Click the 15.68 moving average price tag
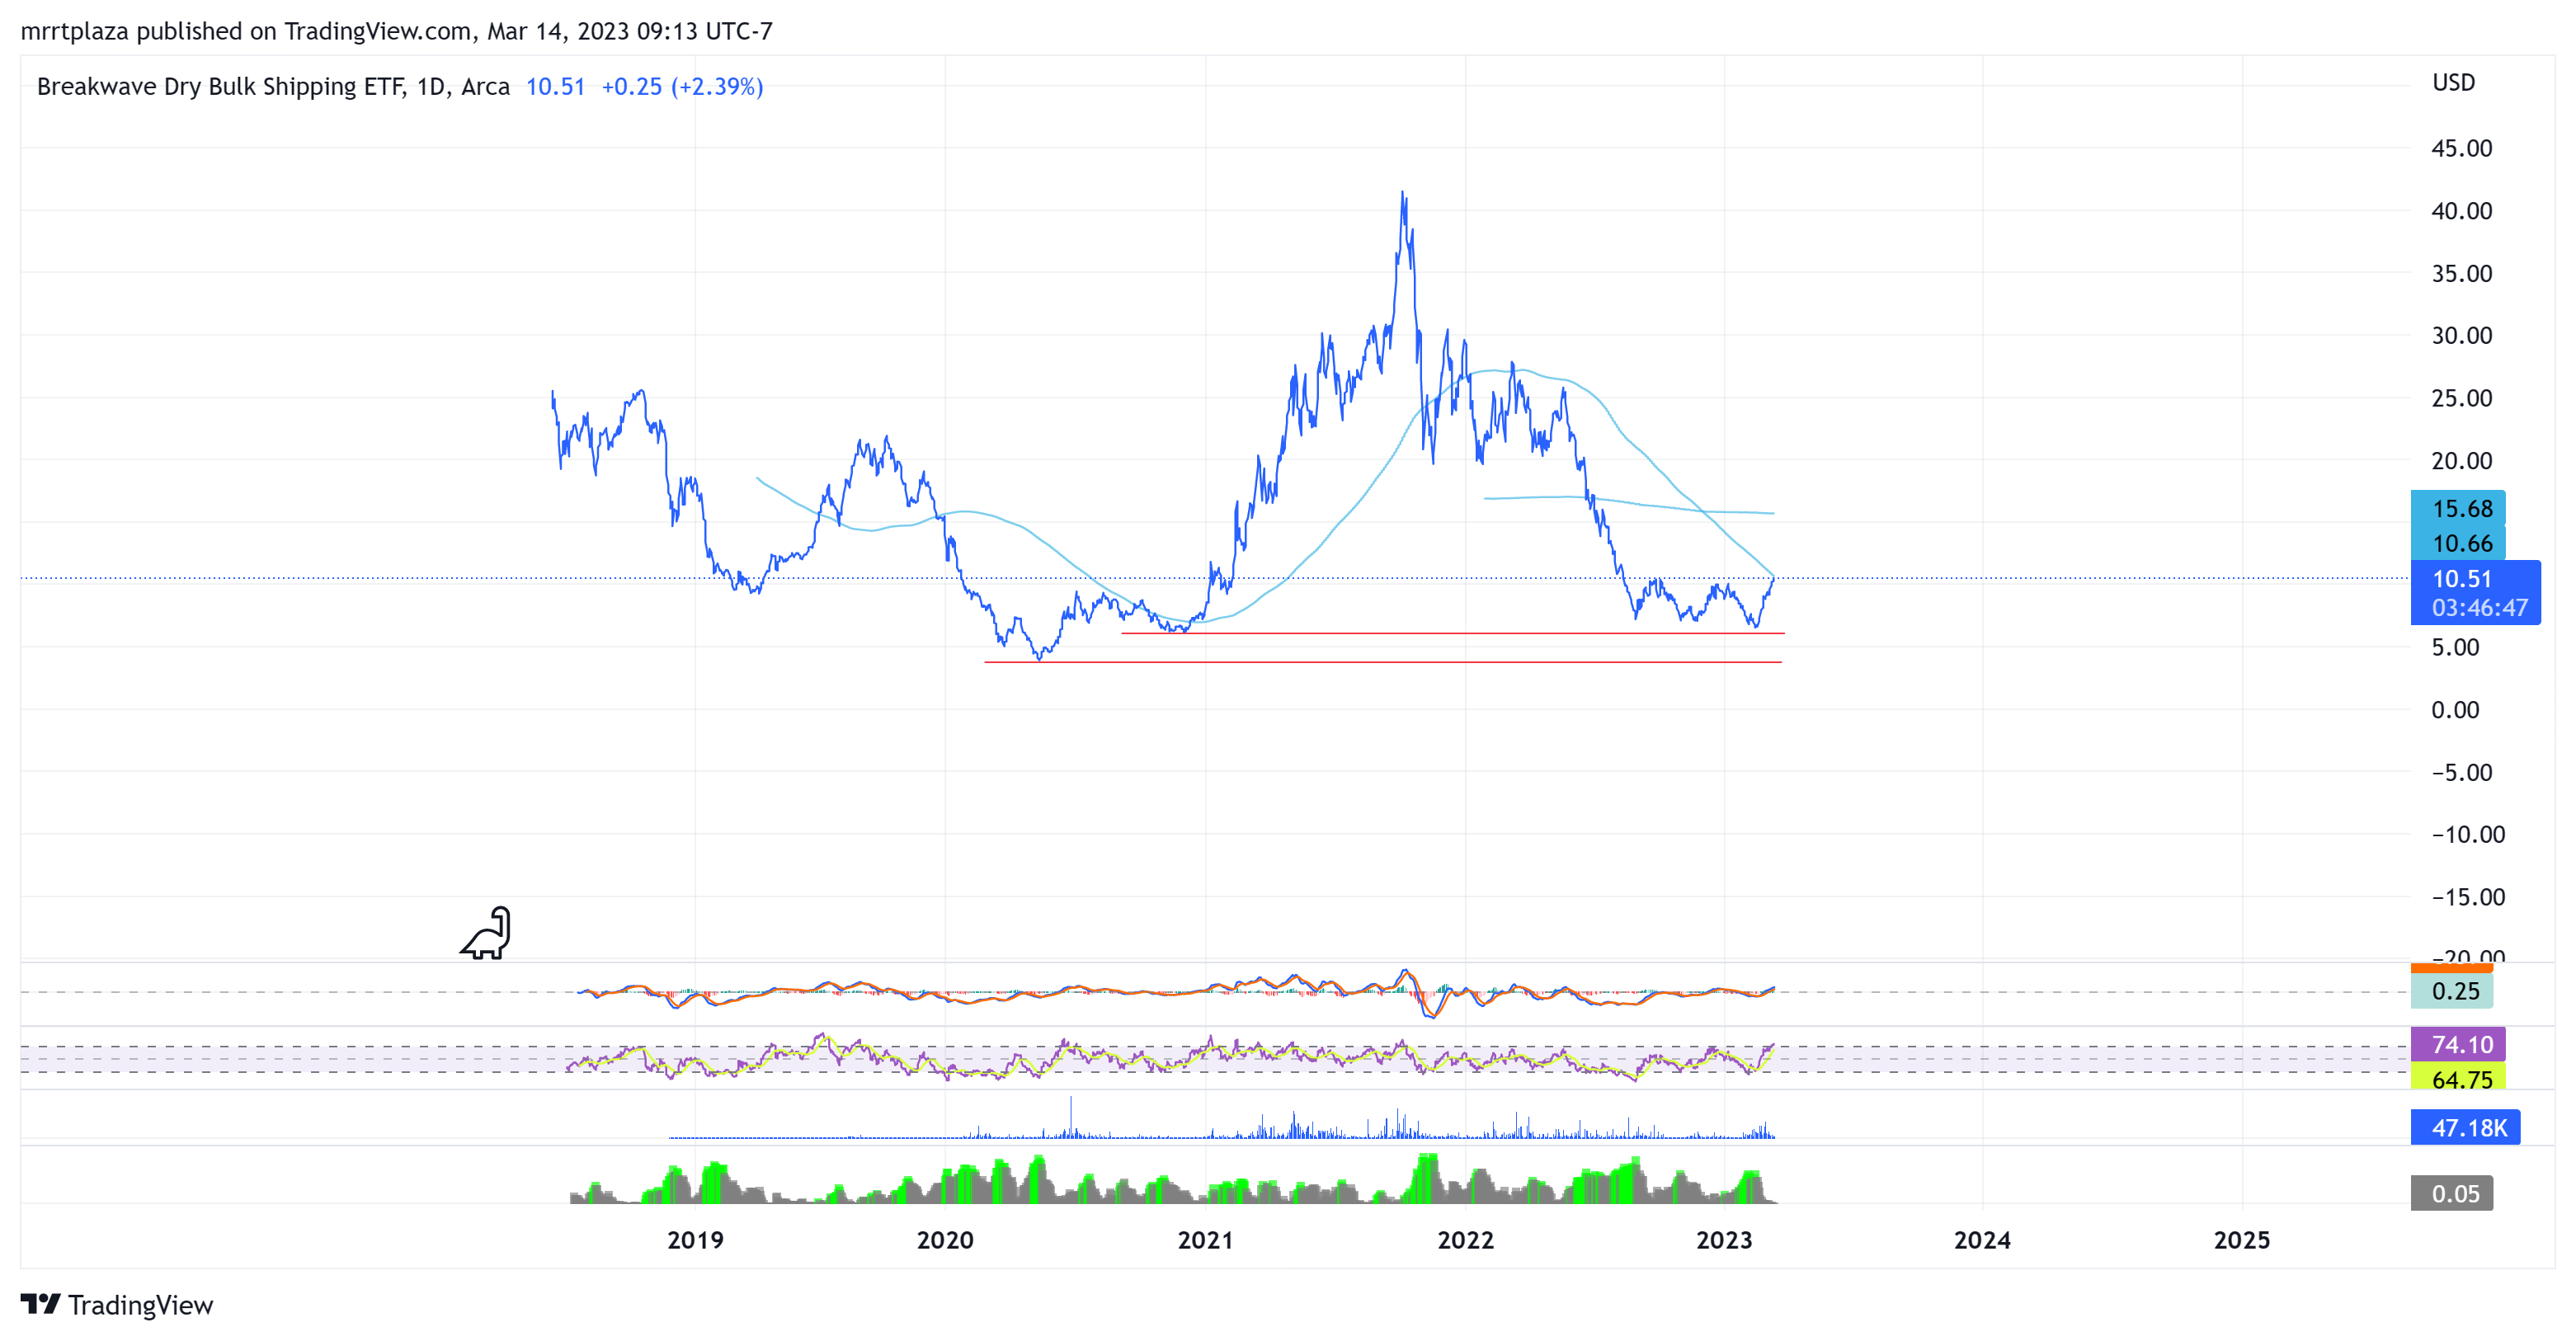The width and height of the screenshot is (2576, 1341). point(2460,508)
